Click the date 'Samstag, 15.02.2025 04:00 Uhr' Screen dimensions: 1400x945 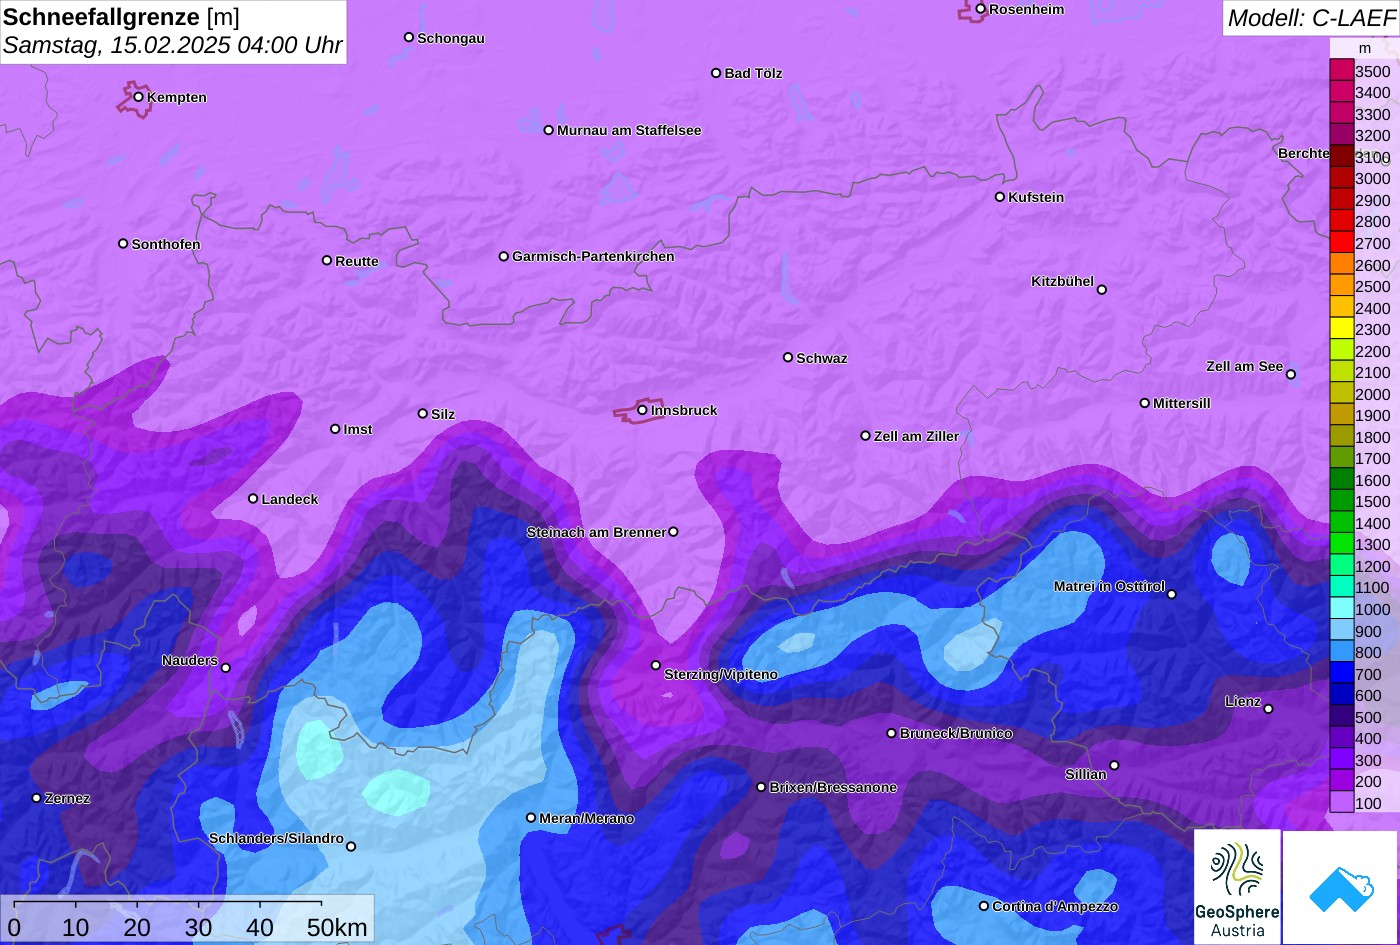click(x=173, y=45)
